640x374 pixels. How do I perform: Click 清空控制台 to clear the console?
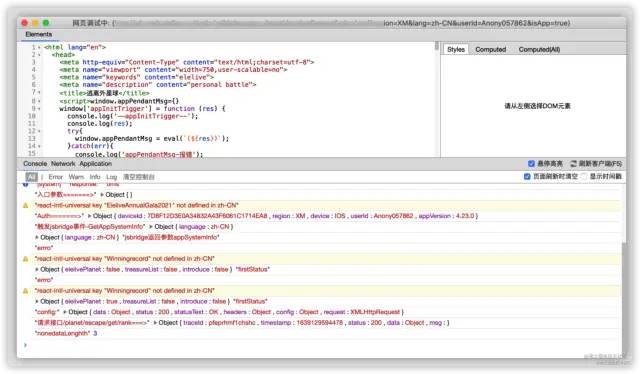click(x=139, y=177)
